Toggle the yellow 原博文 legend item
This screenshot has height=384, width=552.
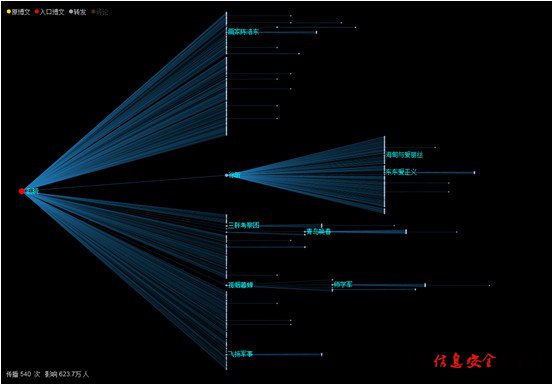pyautogui.click(x=18, y=12)
